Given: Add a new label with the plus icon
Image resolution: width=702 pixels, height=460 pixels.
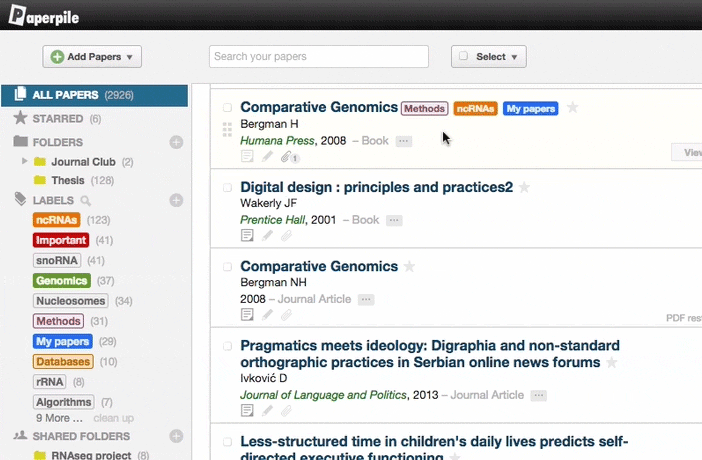Looking at the screenshot, I should point(176,200).
